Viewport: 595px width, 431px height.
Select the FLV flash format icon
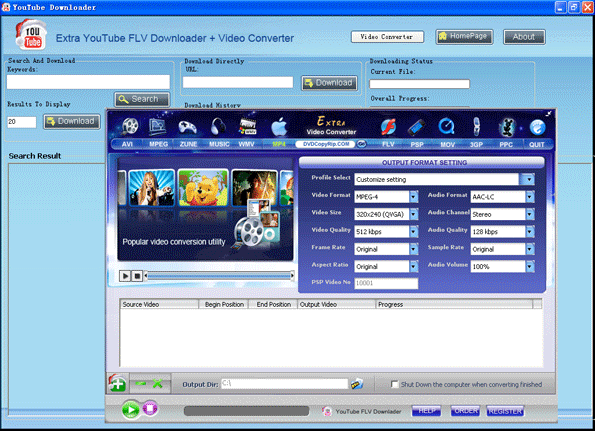click(388, 127)
